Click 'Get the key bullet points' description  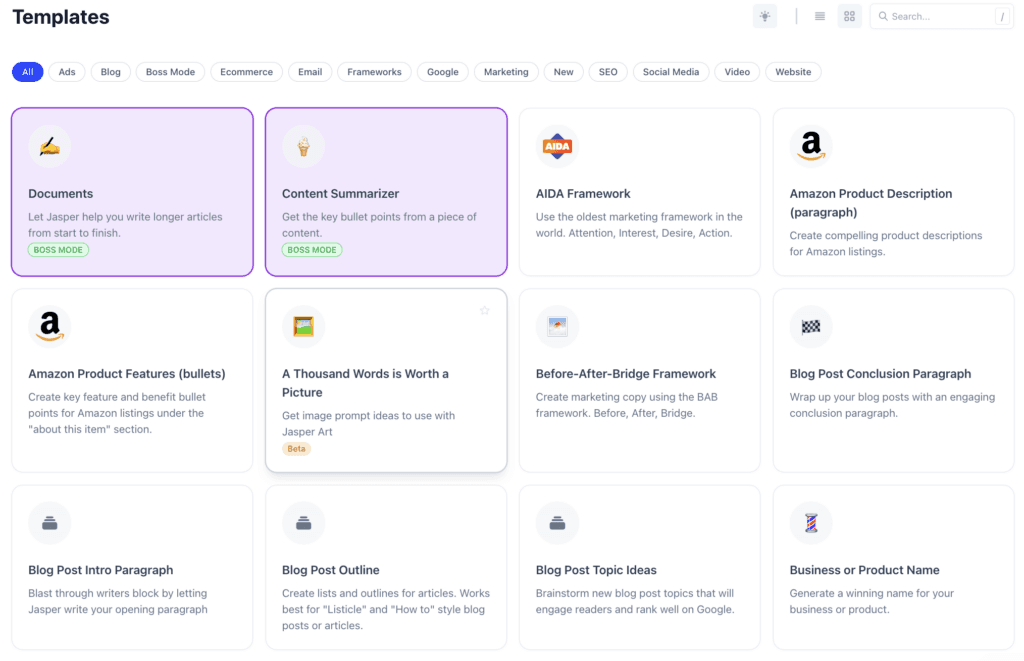(379, 225)
